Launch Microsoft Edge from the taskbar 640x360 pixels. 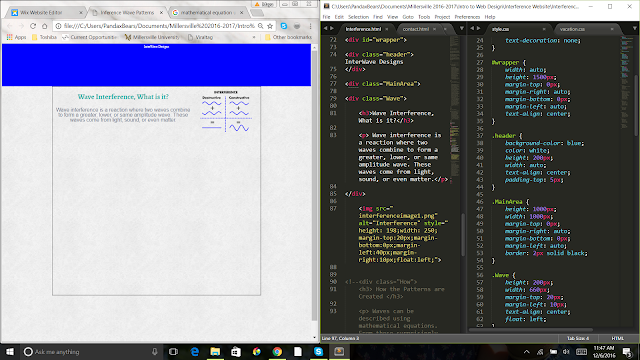(195, 352)
